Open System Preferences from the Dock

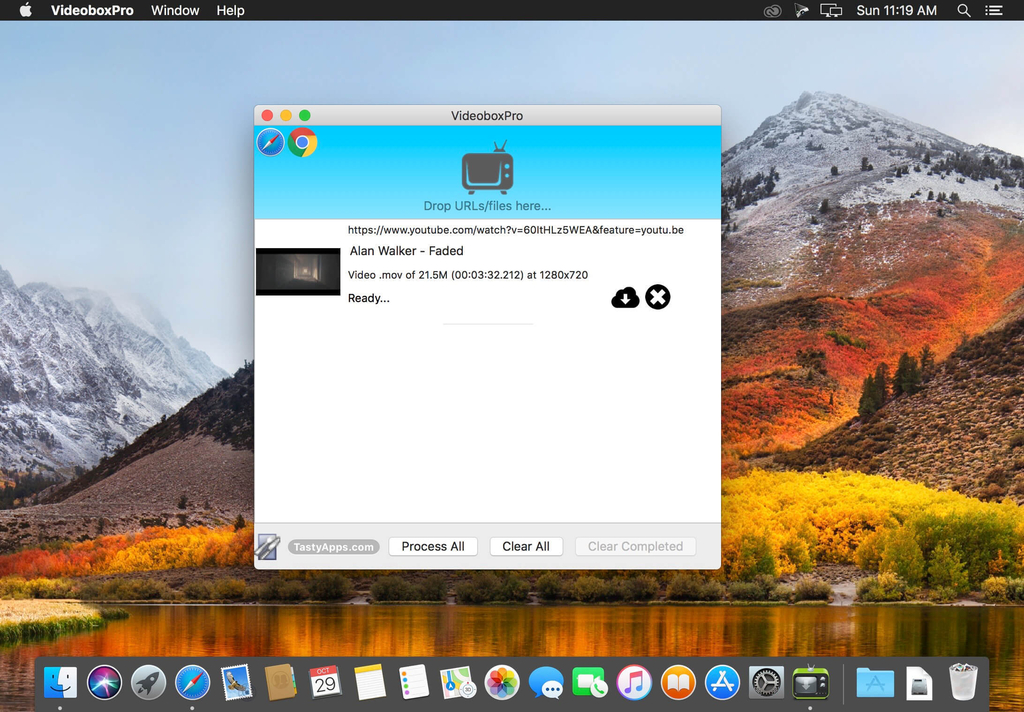click(x=767, y=683)
